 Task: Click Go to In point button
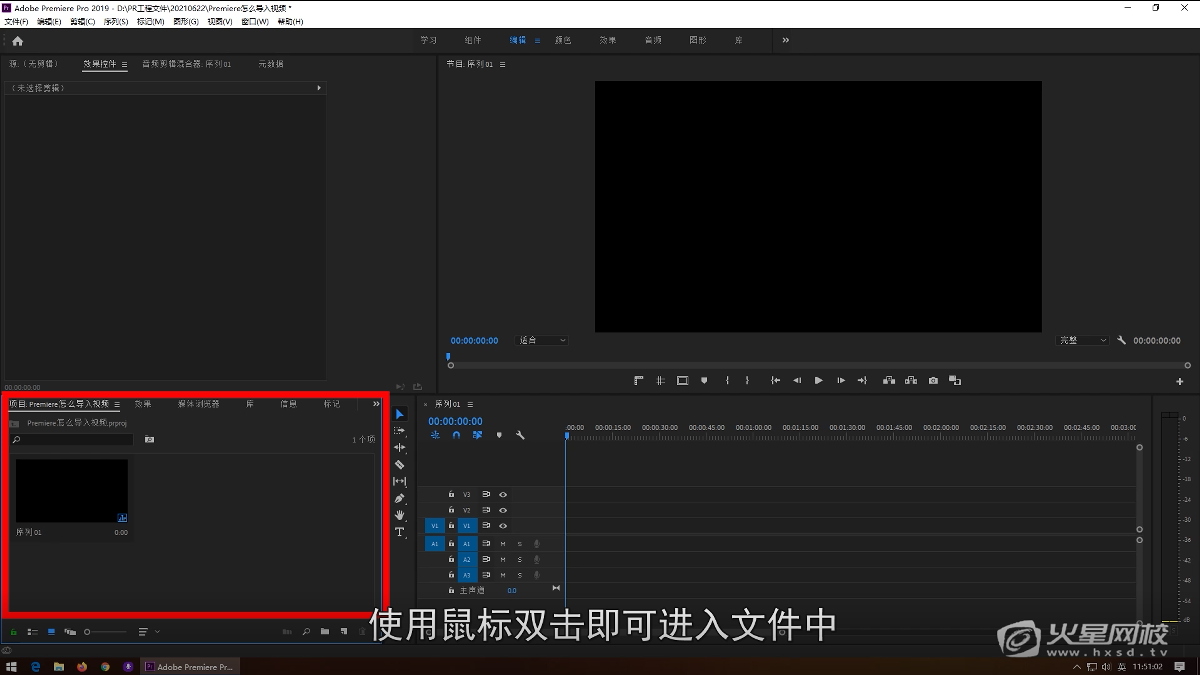click(x=775, y=380)
